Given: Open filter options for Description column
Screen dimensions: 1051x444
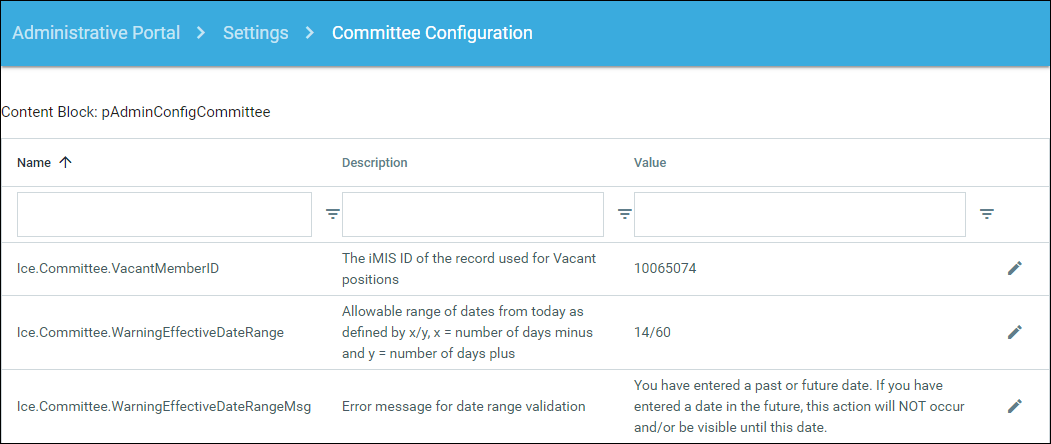Looking at the screenshot, I should pyautogui.click(x=625, y=214).
